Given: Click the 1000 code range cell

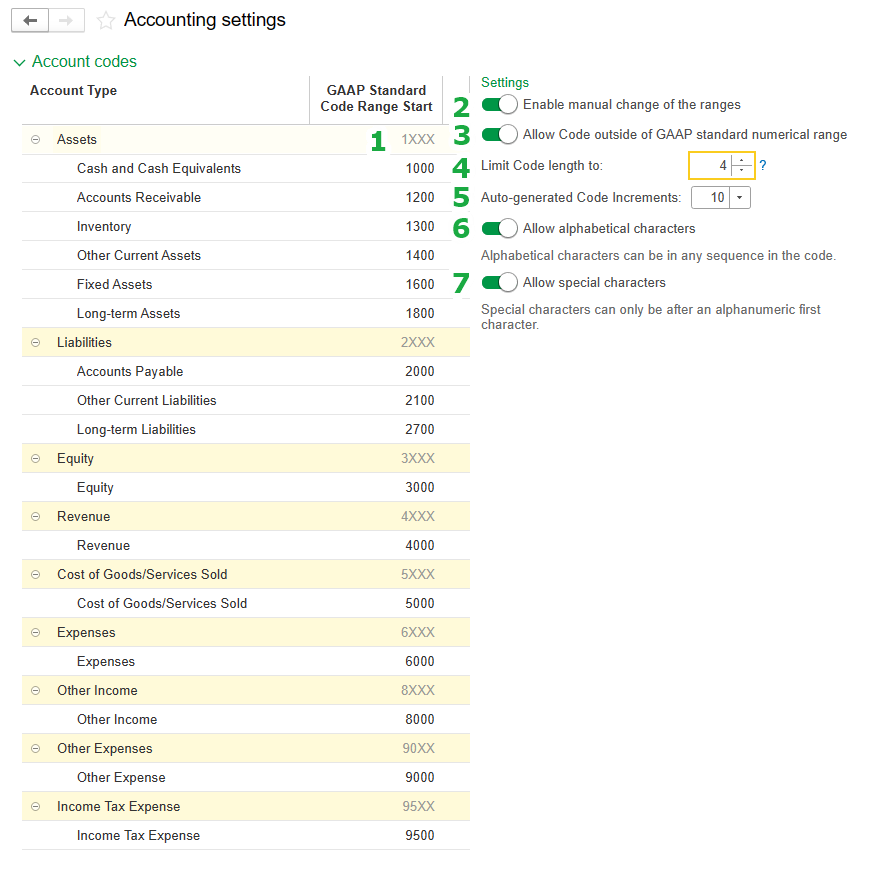Looking at the screenshot, I should [x=420, y=168].
